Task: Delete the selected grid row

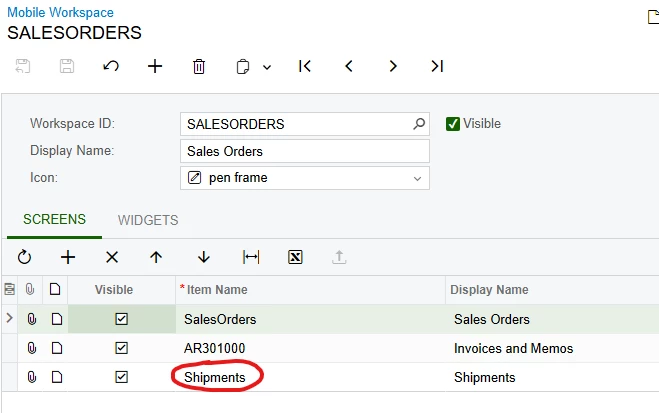Action: pos(112,257)
